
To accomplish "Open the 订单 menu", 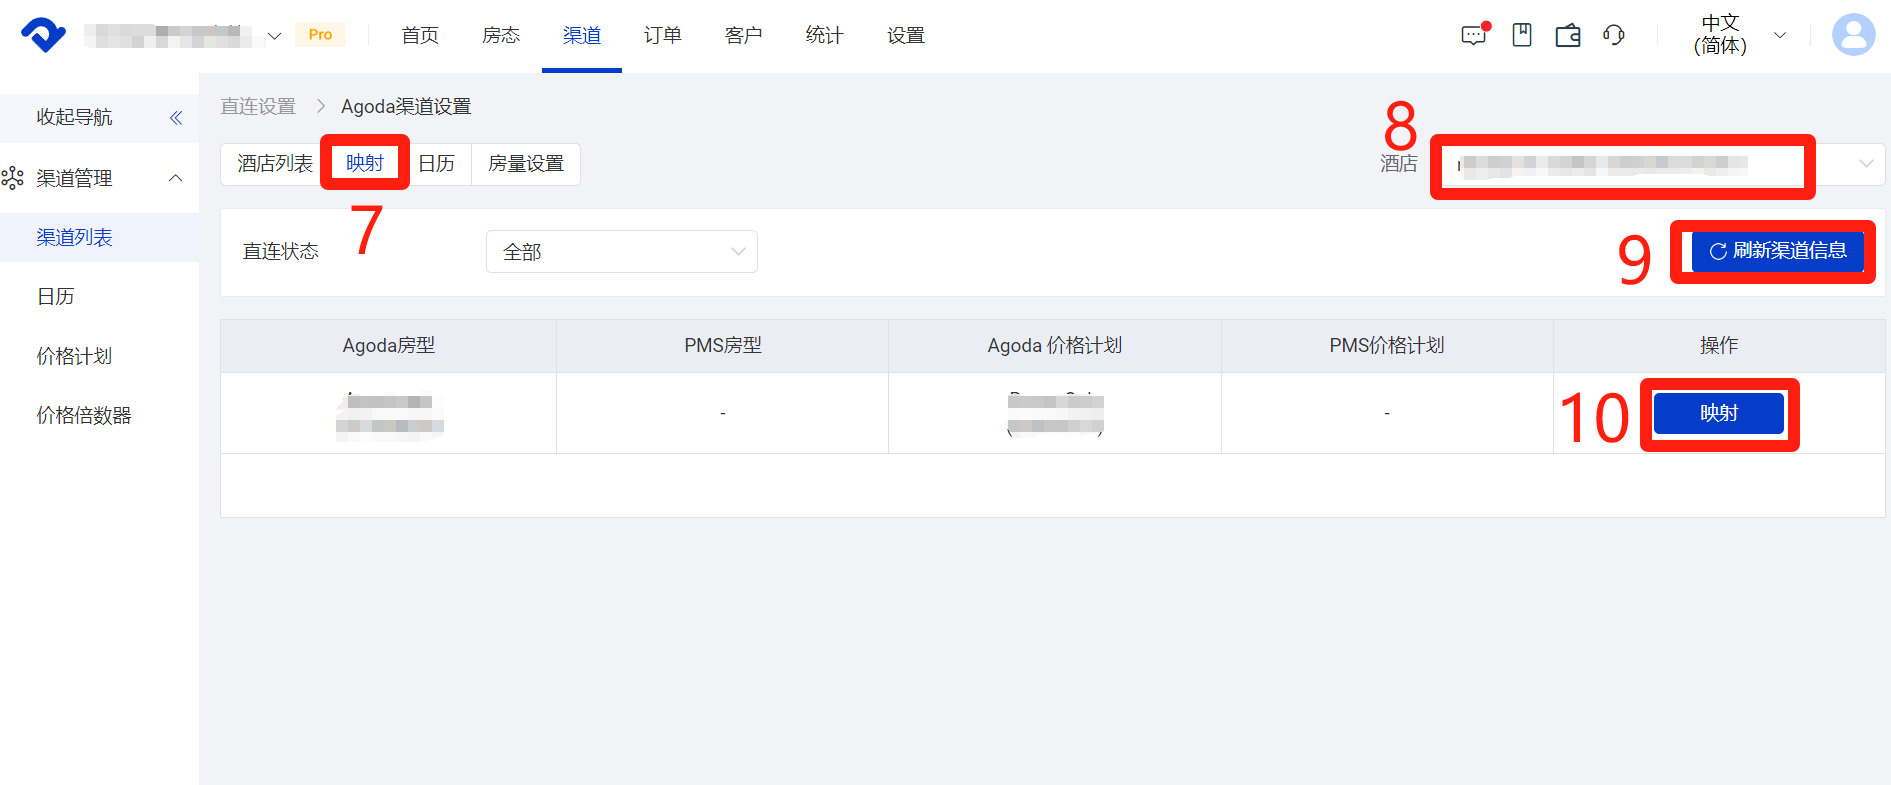I will pos(663,36).
